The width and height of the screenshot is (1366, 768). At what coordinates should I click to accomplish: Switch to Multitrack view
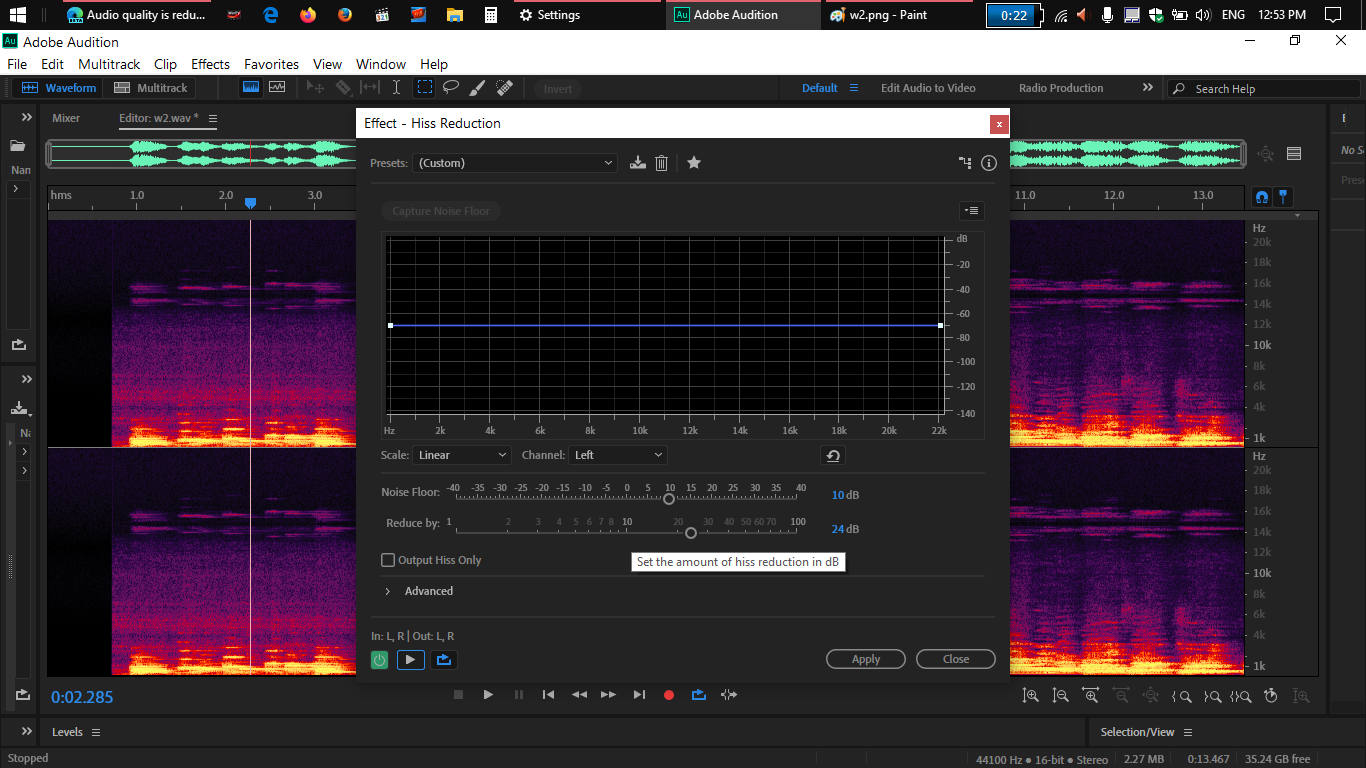[152, 88]
